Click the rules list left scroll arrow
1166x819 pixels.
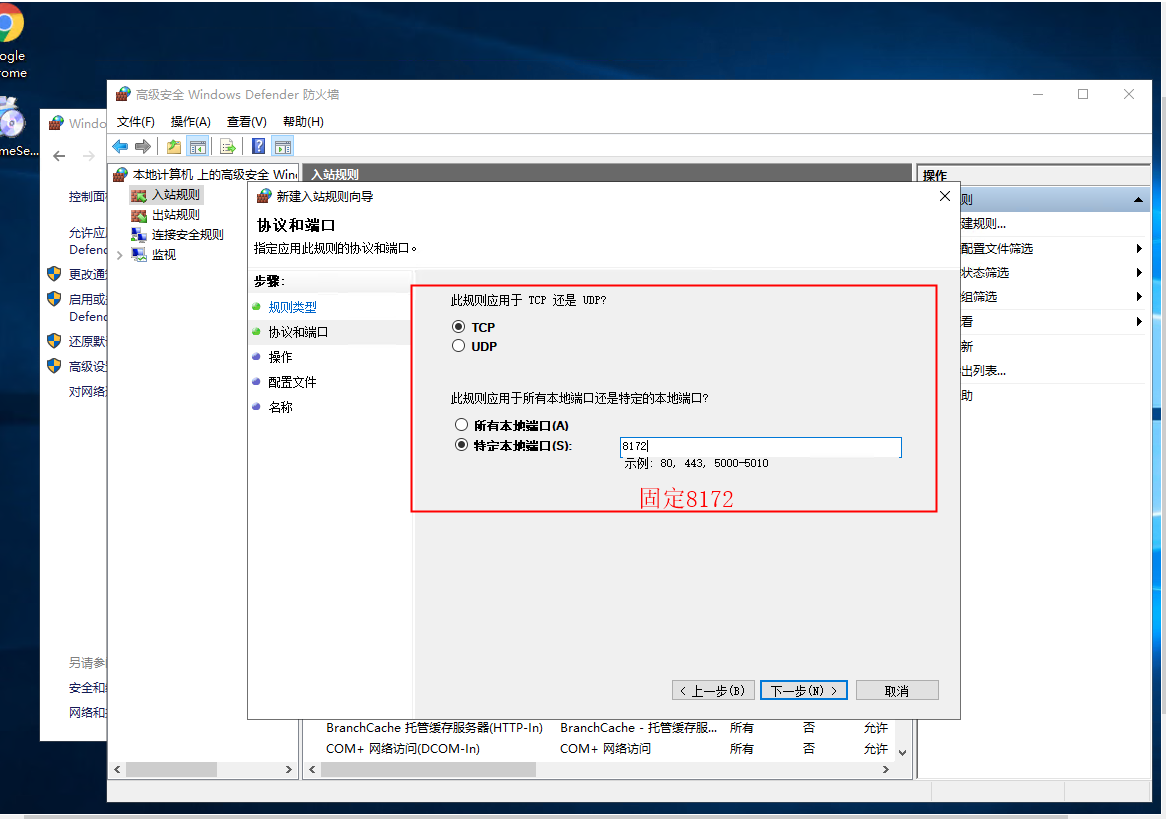[312, 769]
